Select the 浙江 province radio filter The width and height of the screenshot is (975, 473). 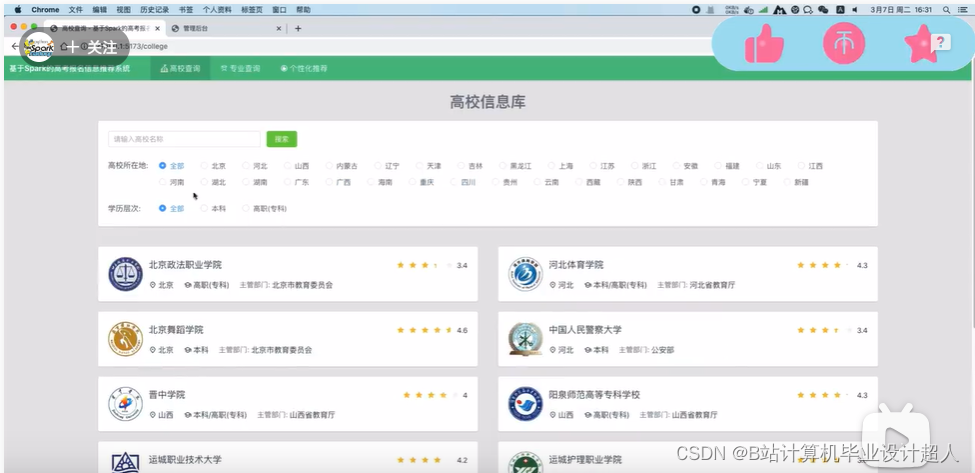(x=635, y=166)
